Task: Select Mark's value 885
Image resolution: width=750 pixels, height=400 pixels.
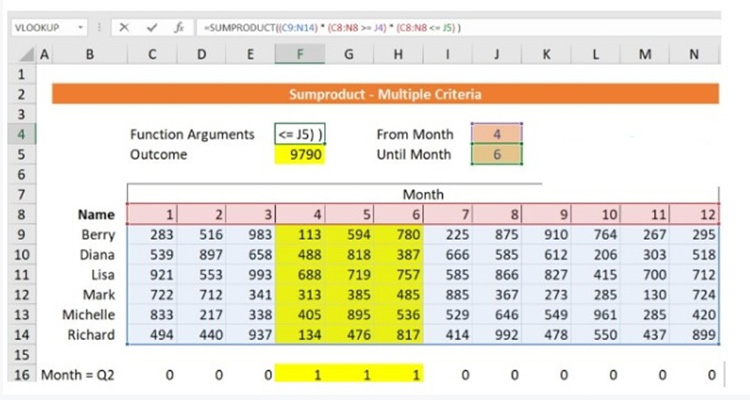Action: pos(448,295)
